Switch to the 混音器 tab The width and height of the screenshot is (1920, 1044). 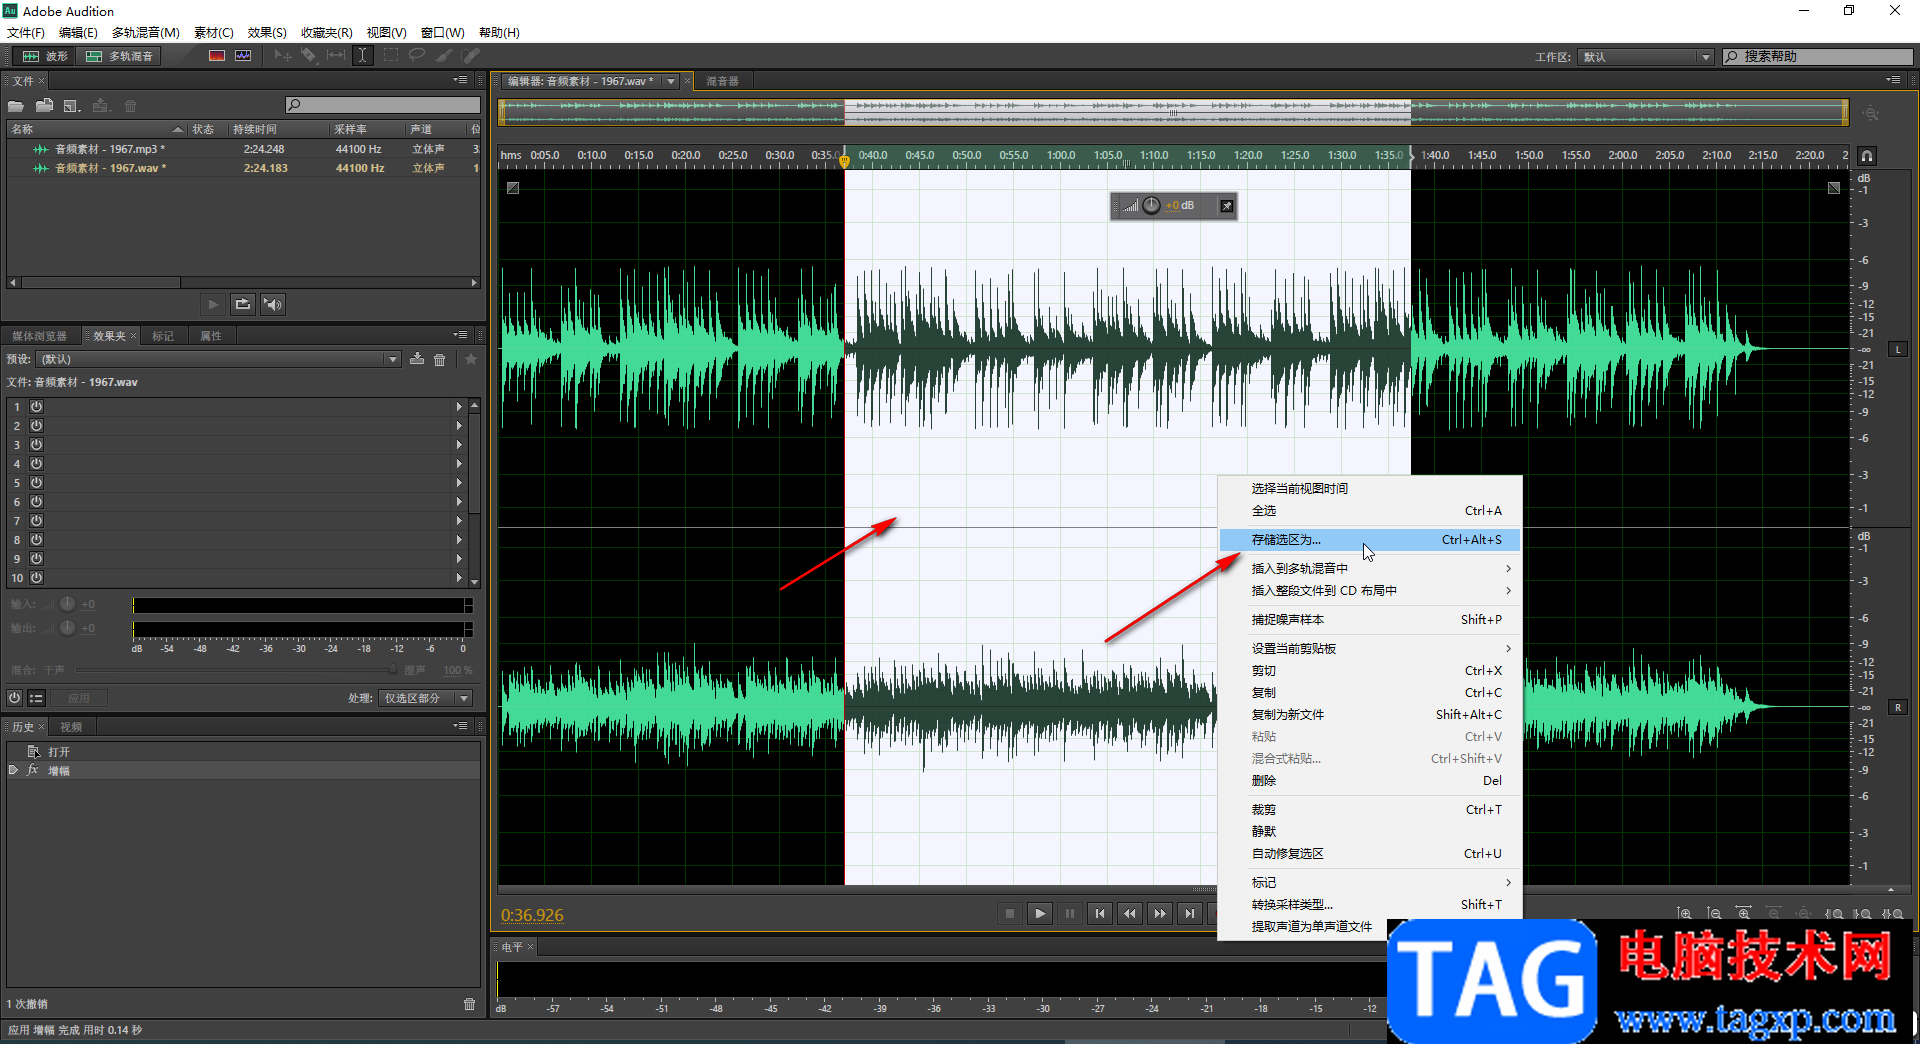pyautogui.click(x=722, y=81)
